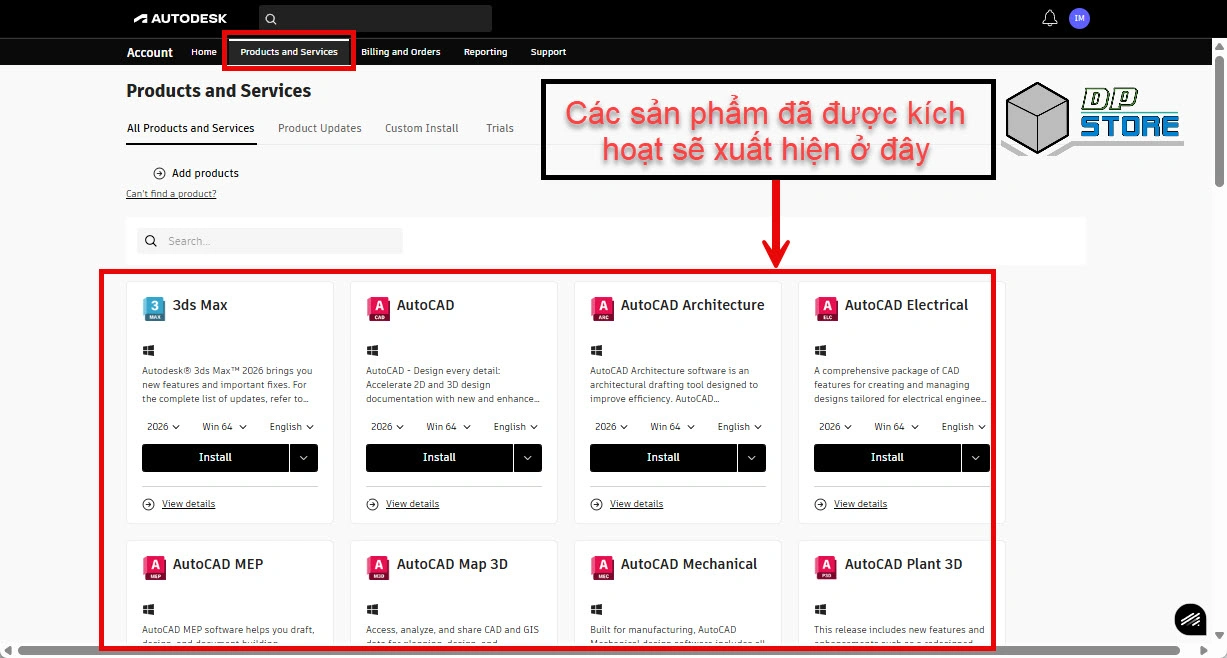Switch to the Trials tab
This screenshot has height=658, width=1227.
(500, 128)
